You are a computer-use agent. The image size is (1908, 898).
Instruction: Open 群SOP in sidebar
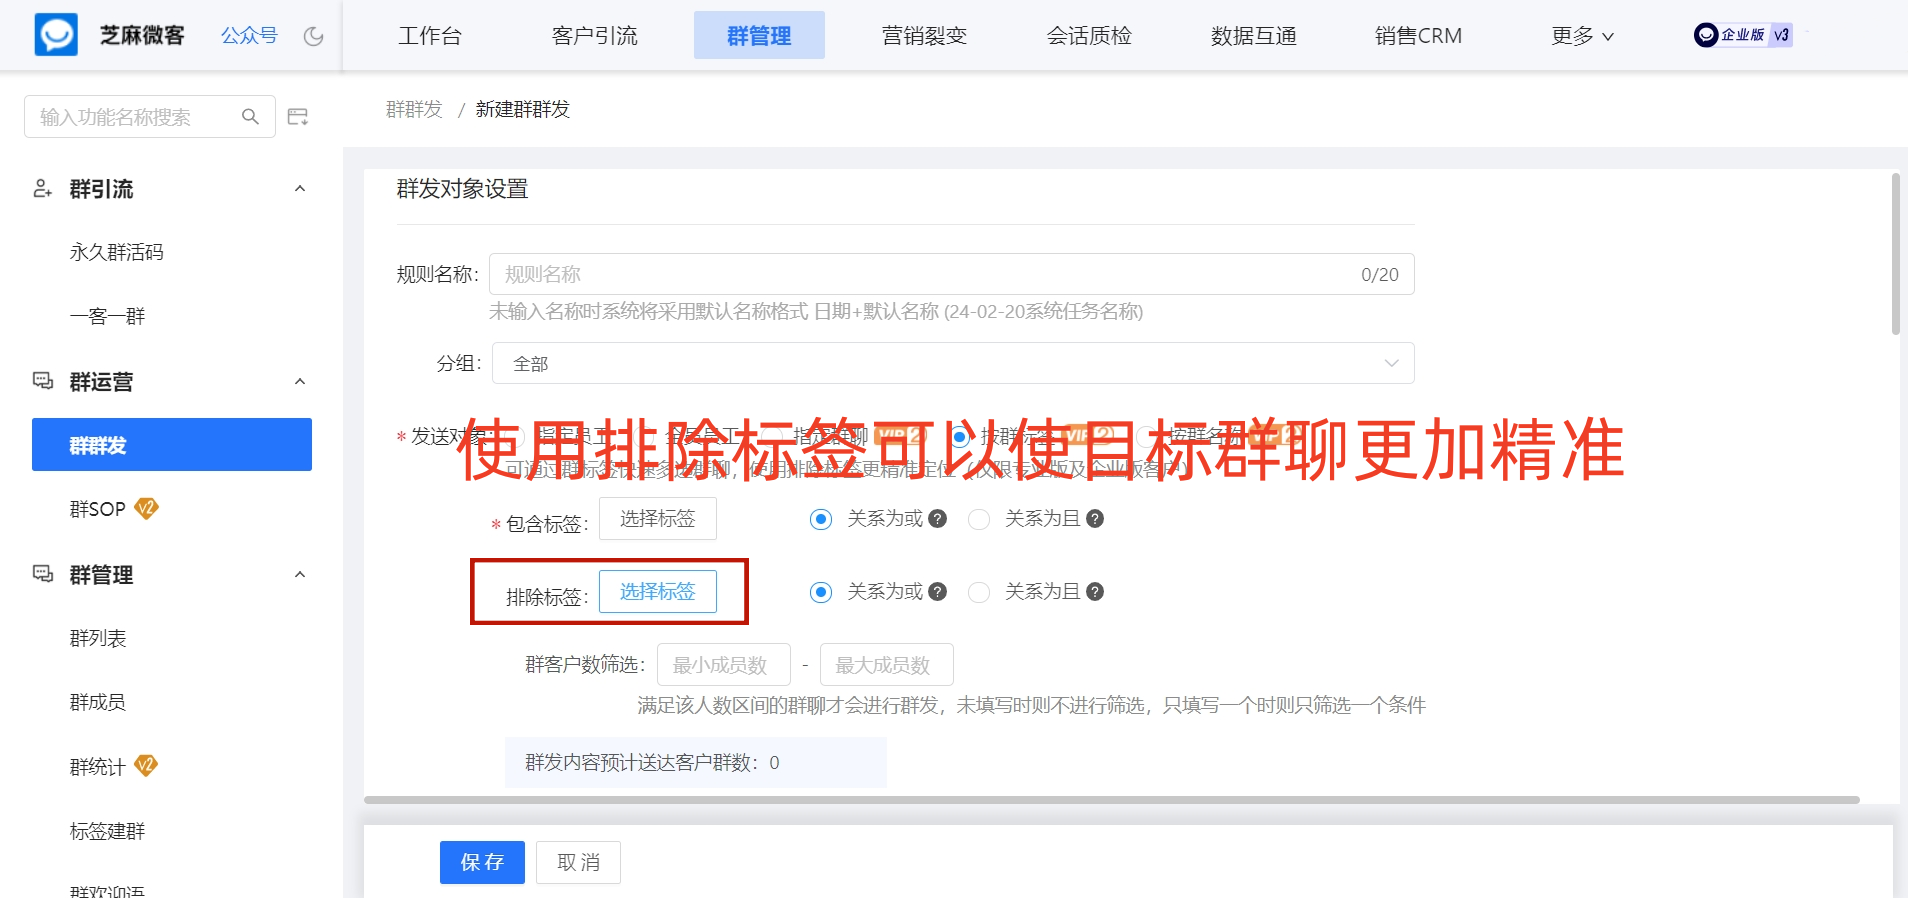(x=97, y=509)
